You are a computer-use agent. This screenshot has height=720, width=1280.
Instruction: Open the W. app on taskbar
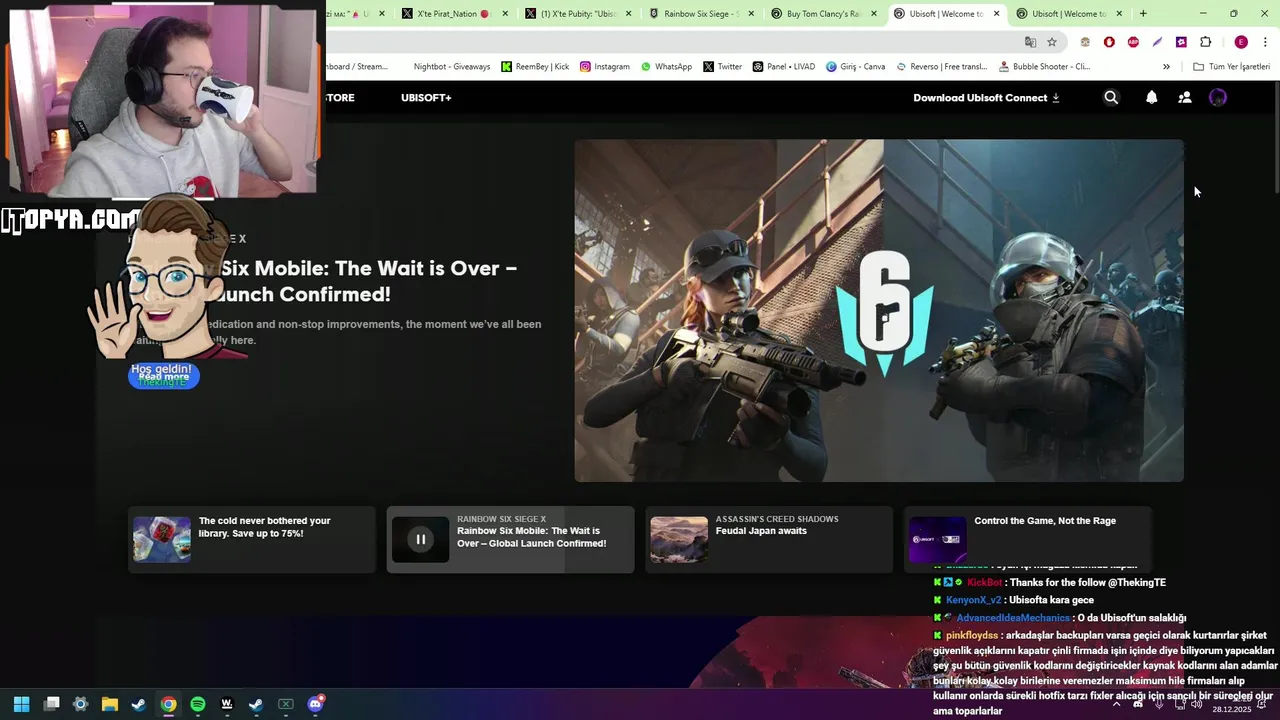[x=227, y=704]
